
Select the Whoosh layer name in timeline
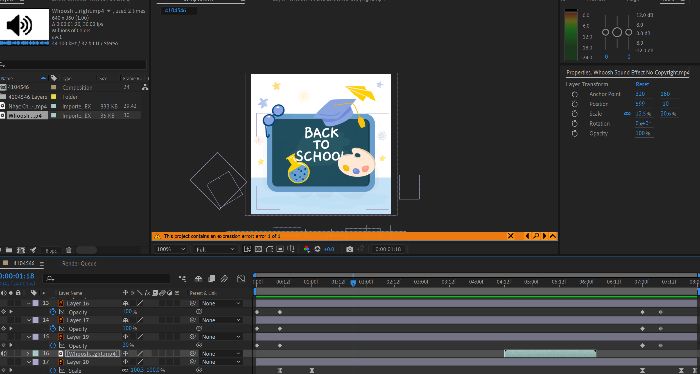(x=93, y=353)
